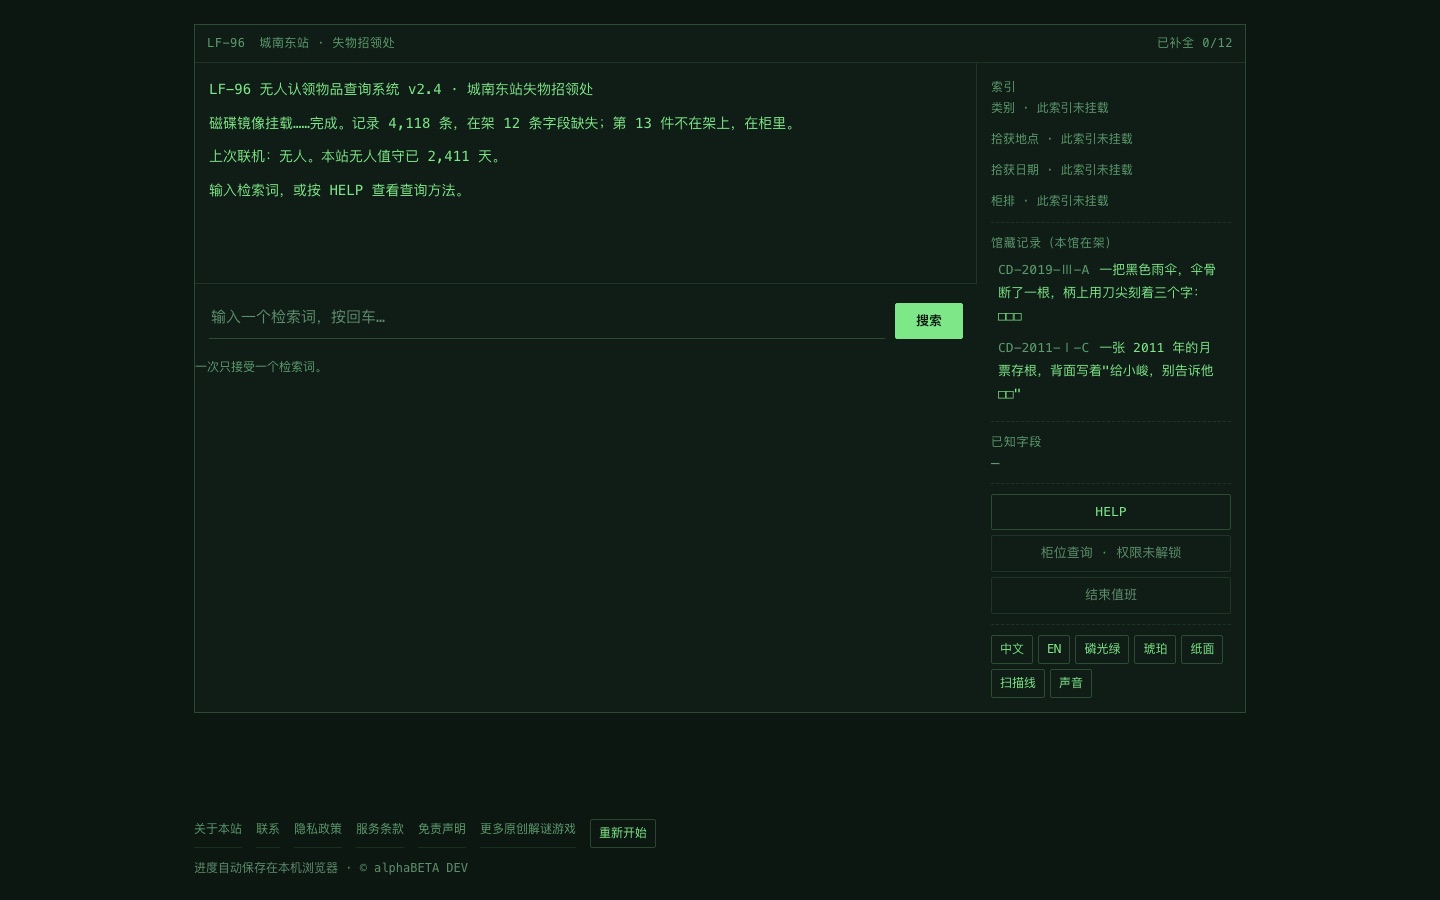Click the 拾获日期 · 此索引未挂载 index row

[1062, 170]
